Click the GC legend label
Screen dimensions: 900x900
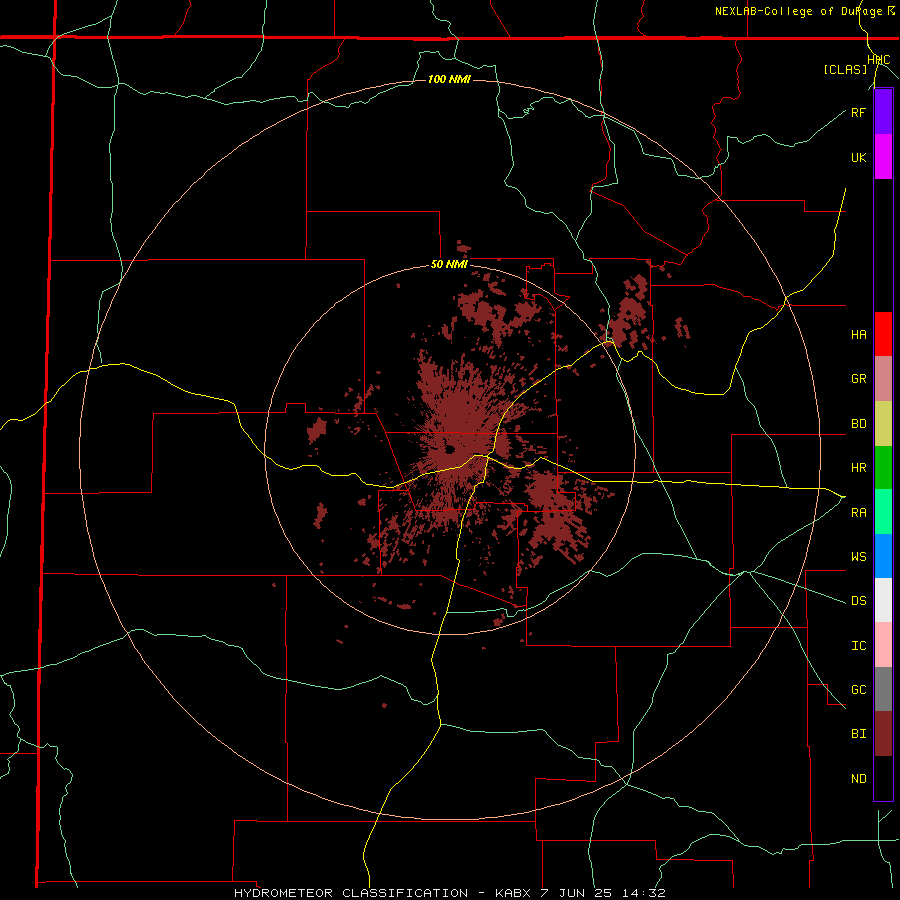pyautogui.click(x=858, y=690)
